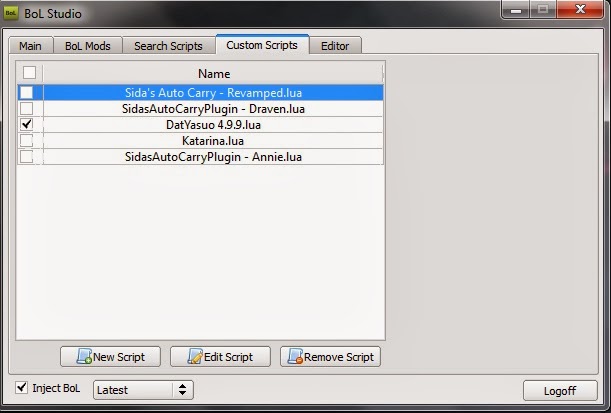Click the Edit Script pencil icon
611x413 pixels.
click(x=195, y=356)
